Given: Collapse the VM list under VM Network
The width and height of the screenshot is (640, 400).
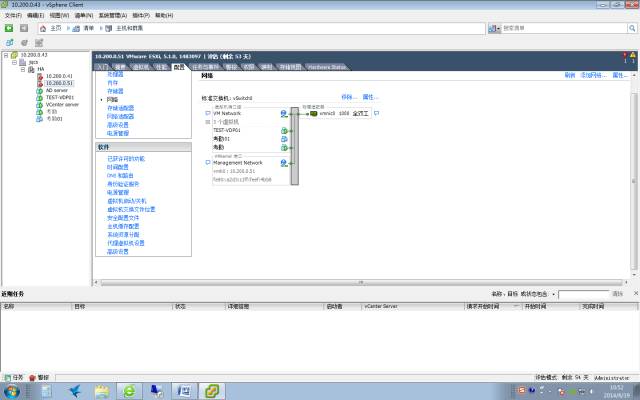Looking at the screenshot, I should [208, 122].
